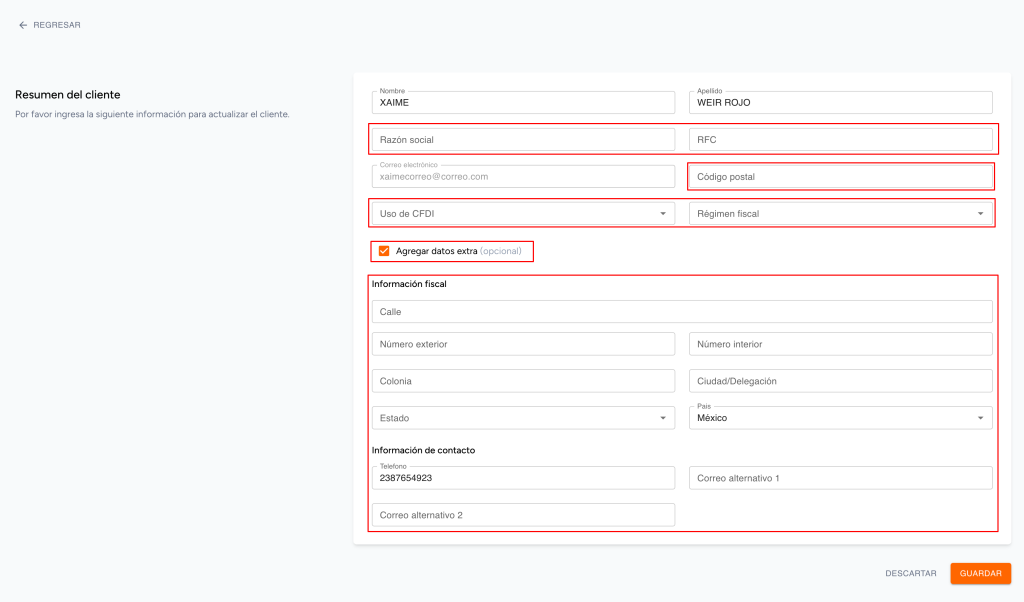Click into the Razón social field
1024x602 pixels.
click(x=523, y=140)
